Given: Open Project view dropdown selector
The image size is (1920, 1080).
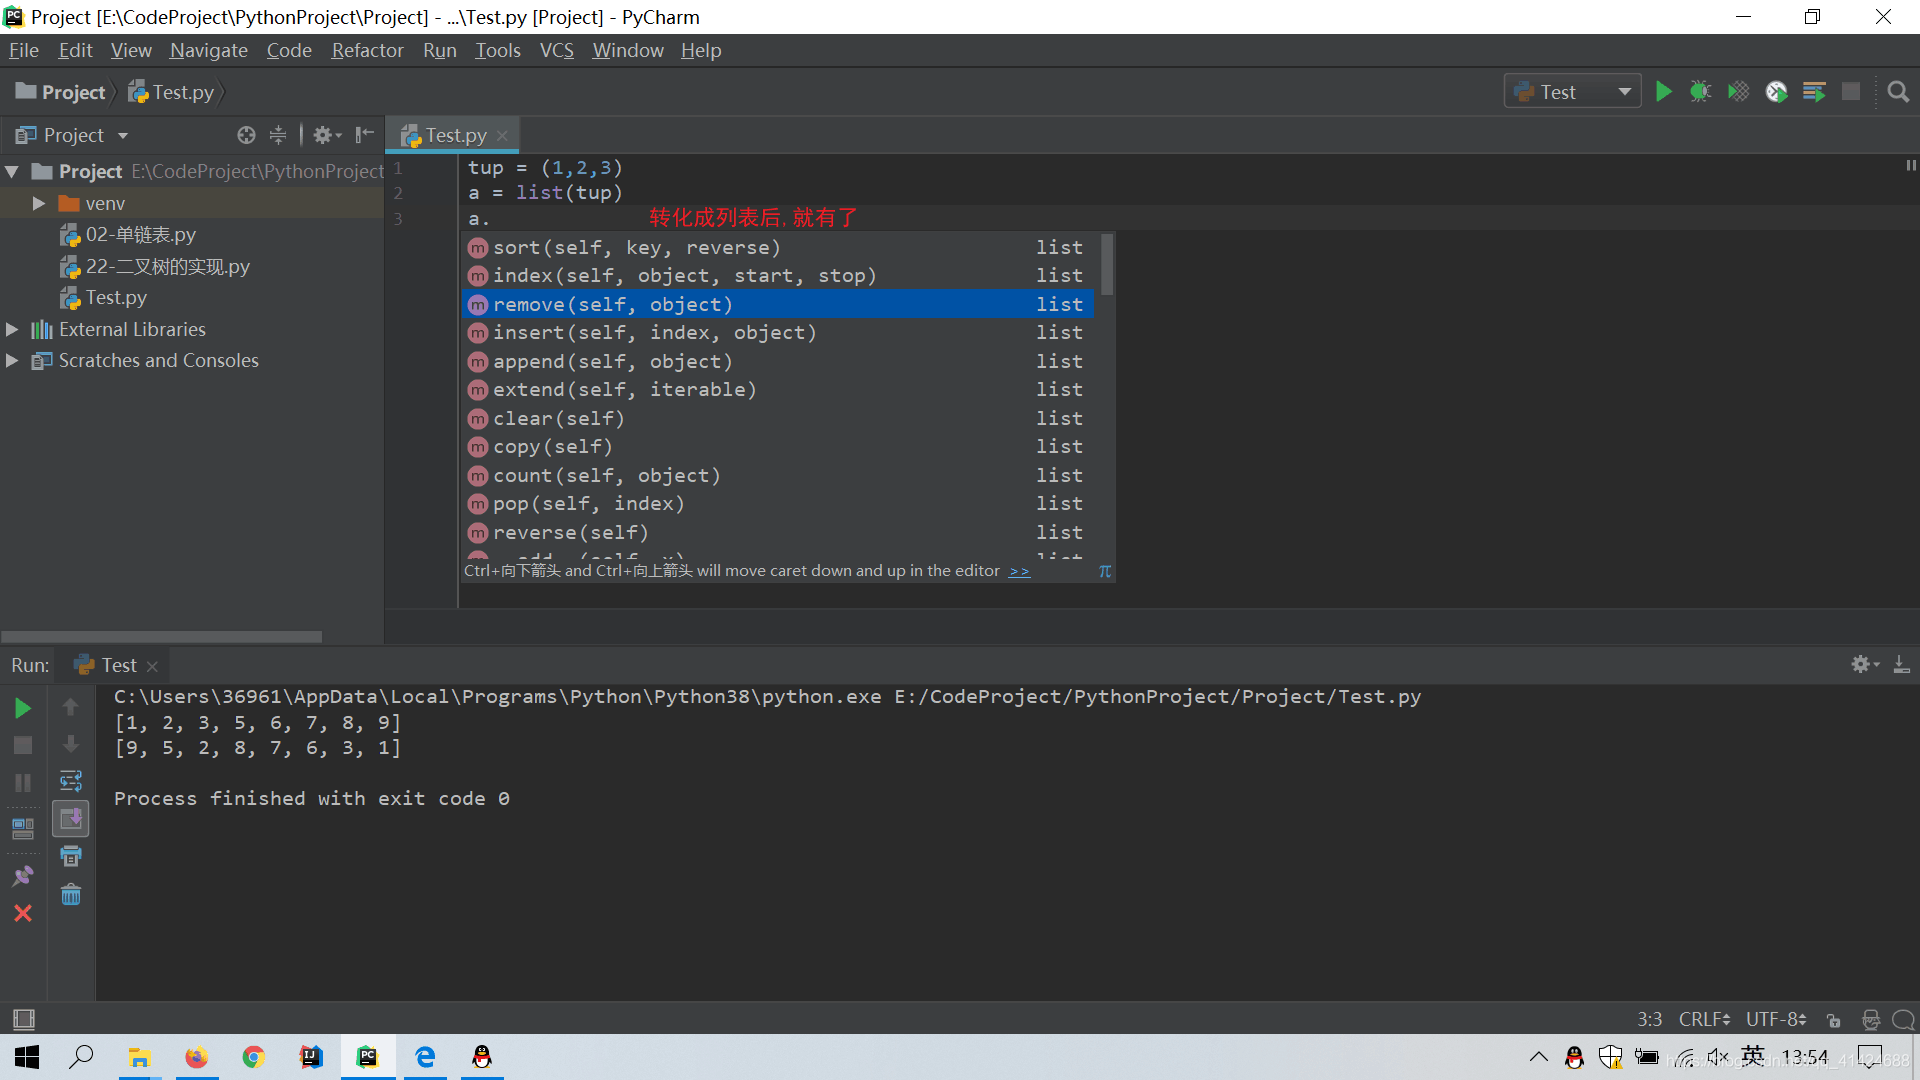Looking at the screenshot, I should (72, 135).
